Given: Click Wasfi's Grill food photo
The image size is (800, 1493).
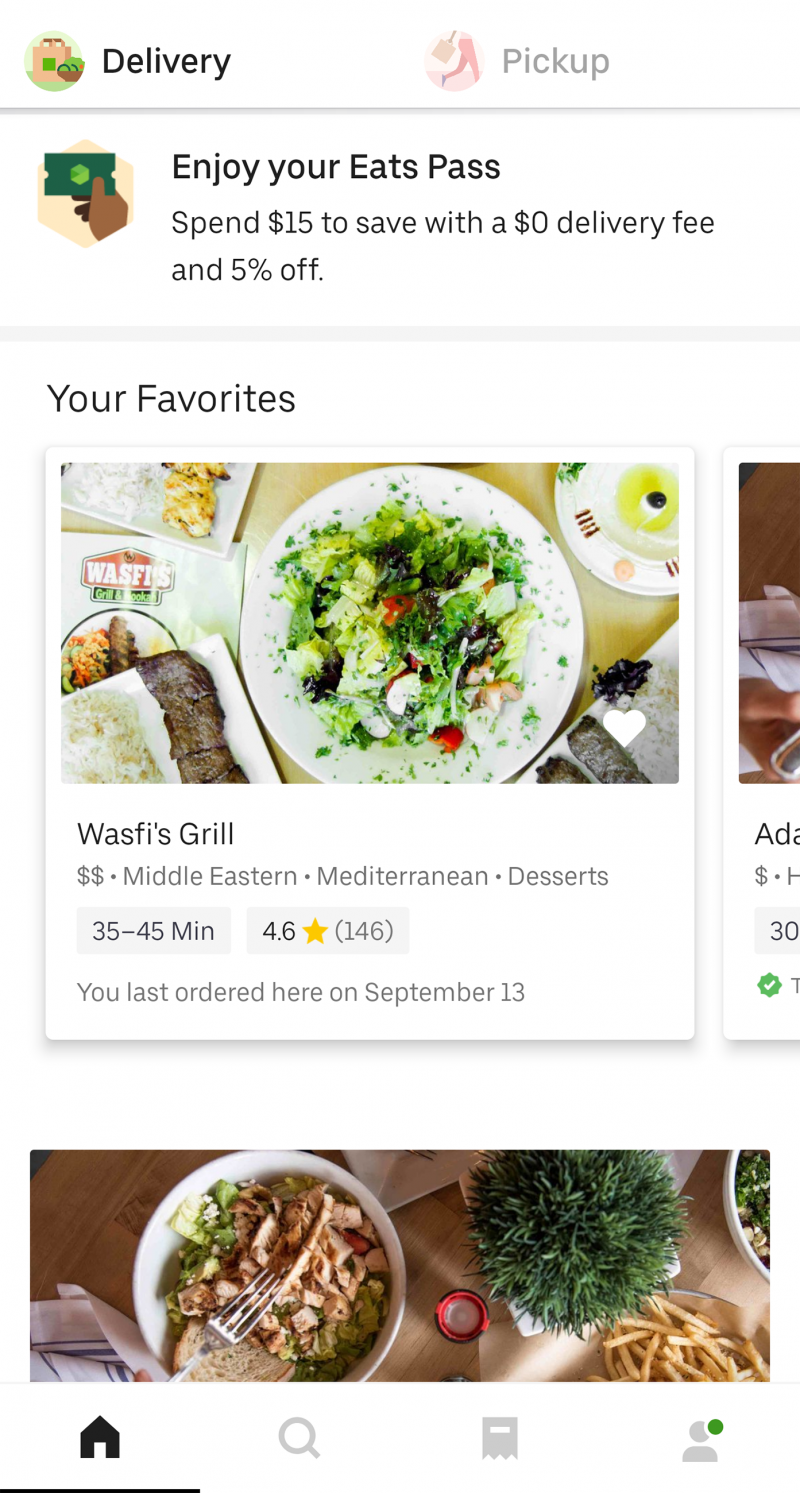Looking at the screenshot, I should tap(370, 620).
